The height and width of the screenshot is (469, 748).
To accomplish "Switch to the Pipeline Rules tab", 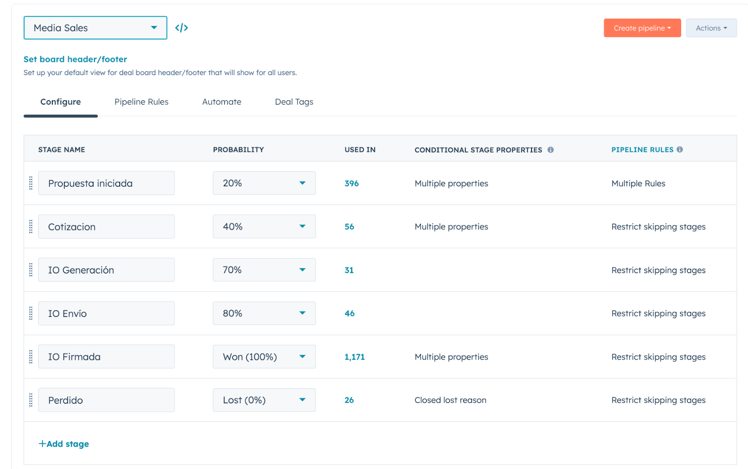I will [x=141, y=102].
